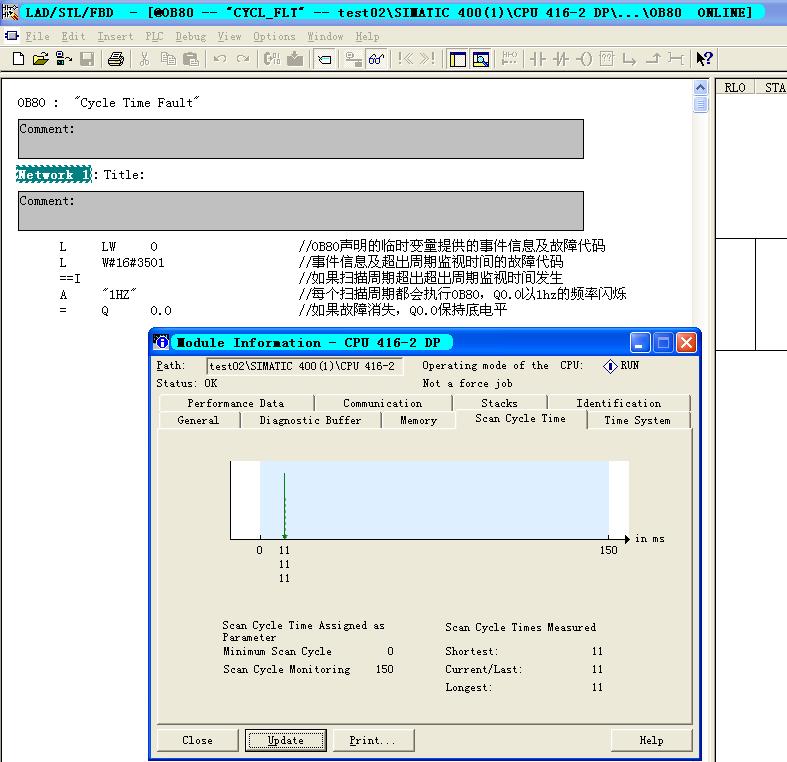Viewport: 787px width, 762px height.
Task: Click the Cut scissors icon
Action: [x=144, y=59]
